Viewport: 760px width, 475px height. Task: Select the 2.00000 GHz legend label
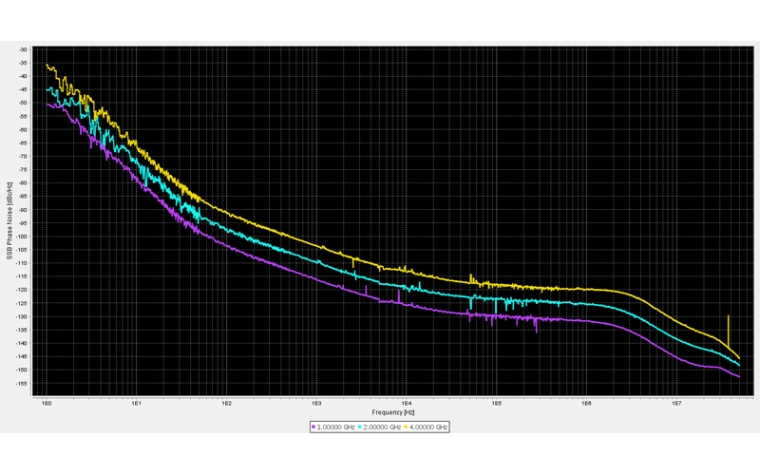[383, 427]
